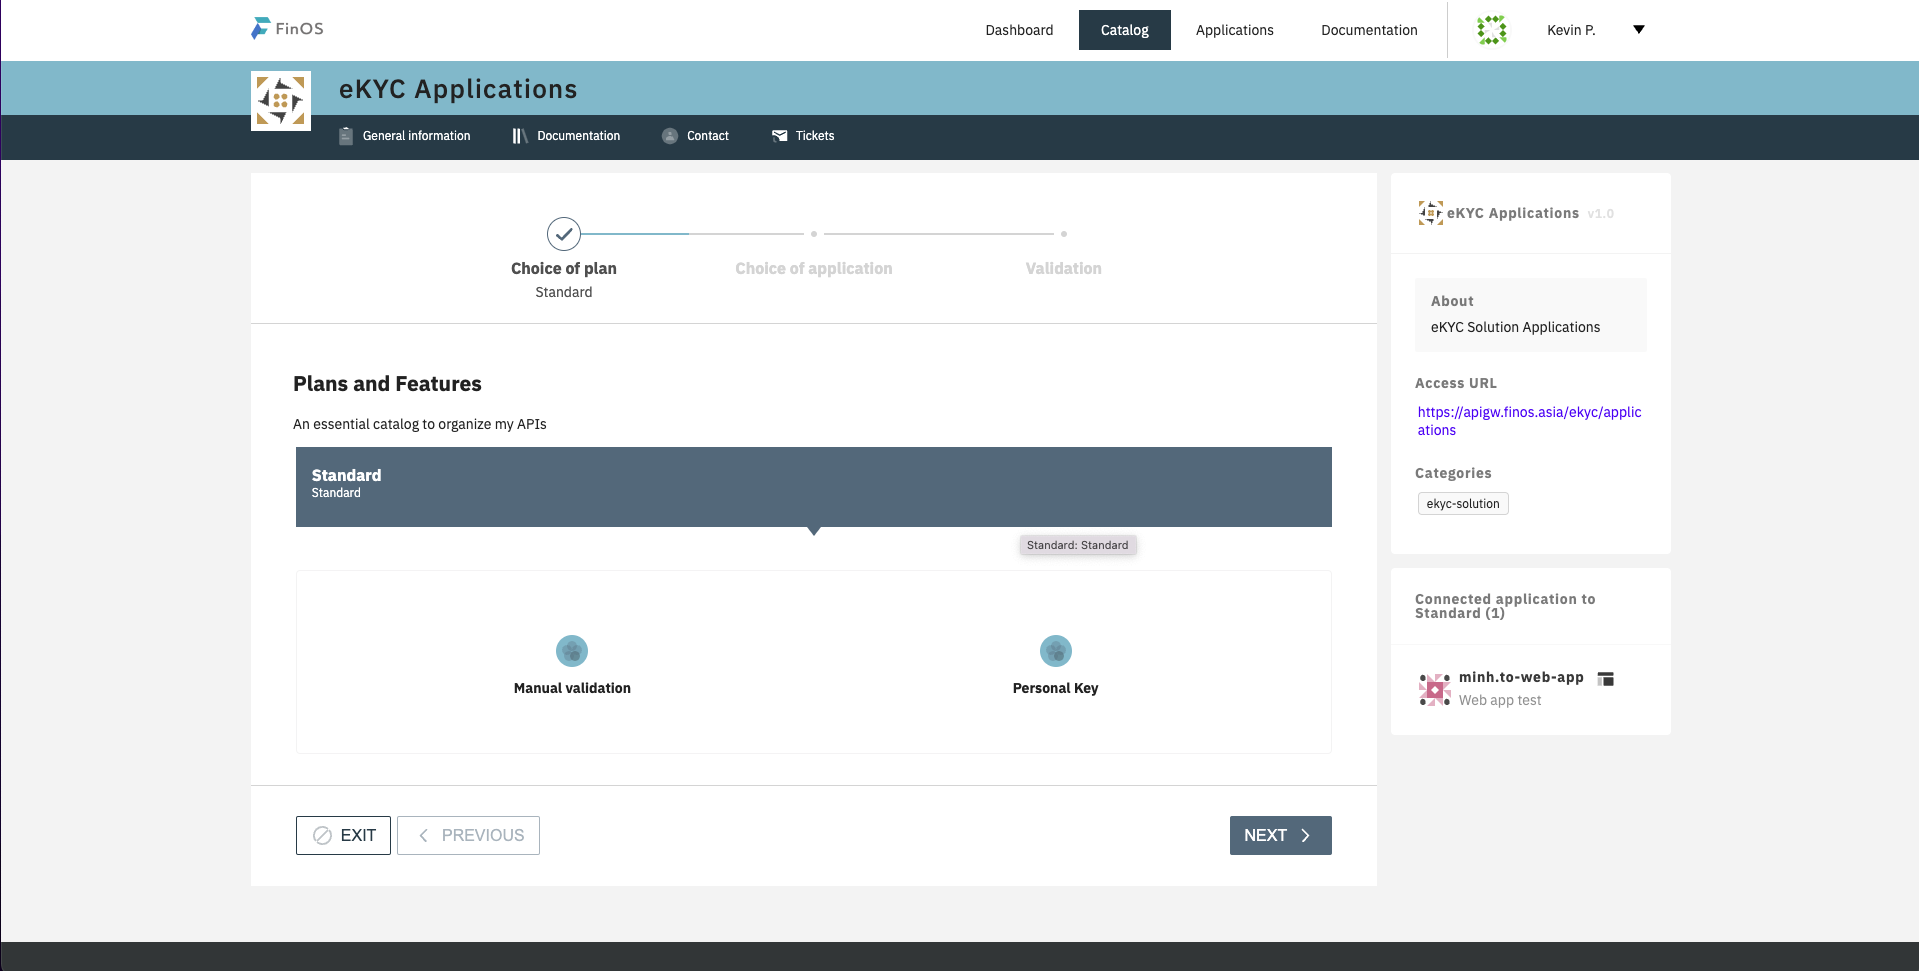Screen dimensions: 1919x971
Task: Click the Choice of plan checkmark step
Action: click(x=564, y=234)
